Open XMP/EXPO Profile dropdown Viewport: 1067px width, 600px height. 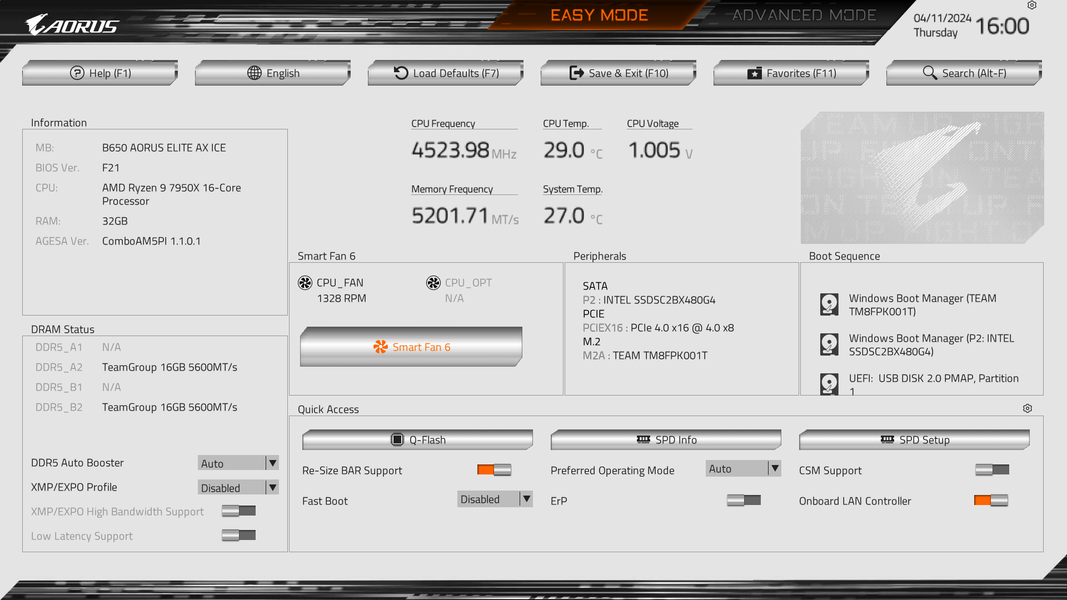(238, 488)
